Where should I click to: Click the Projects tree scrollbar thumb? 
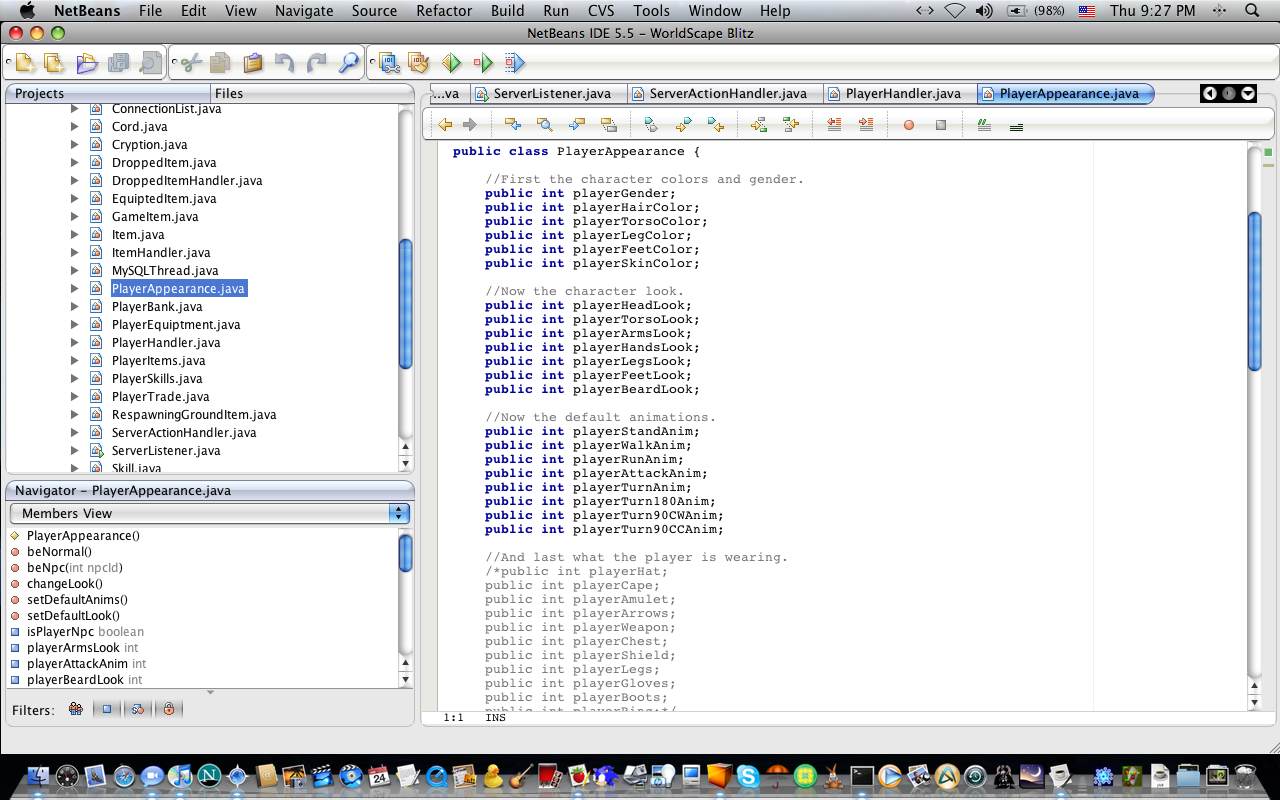click(x=406, y=304)
